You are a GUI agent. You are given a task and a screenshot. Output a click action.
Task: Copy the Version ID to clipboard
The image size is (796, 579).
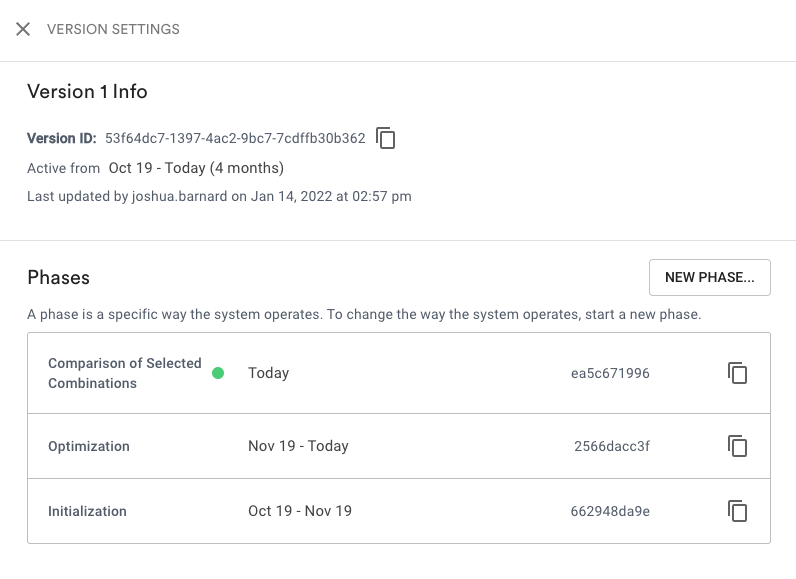tap(386, 138)
